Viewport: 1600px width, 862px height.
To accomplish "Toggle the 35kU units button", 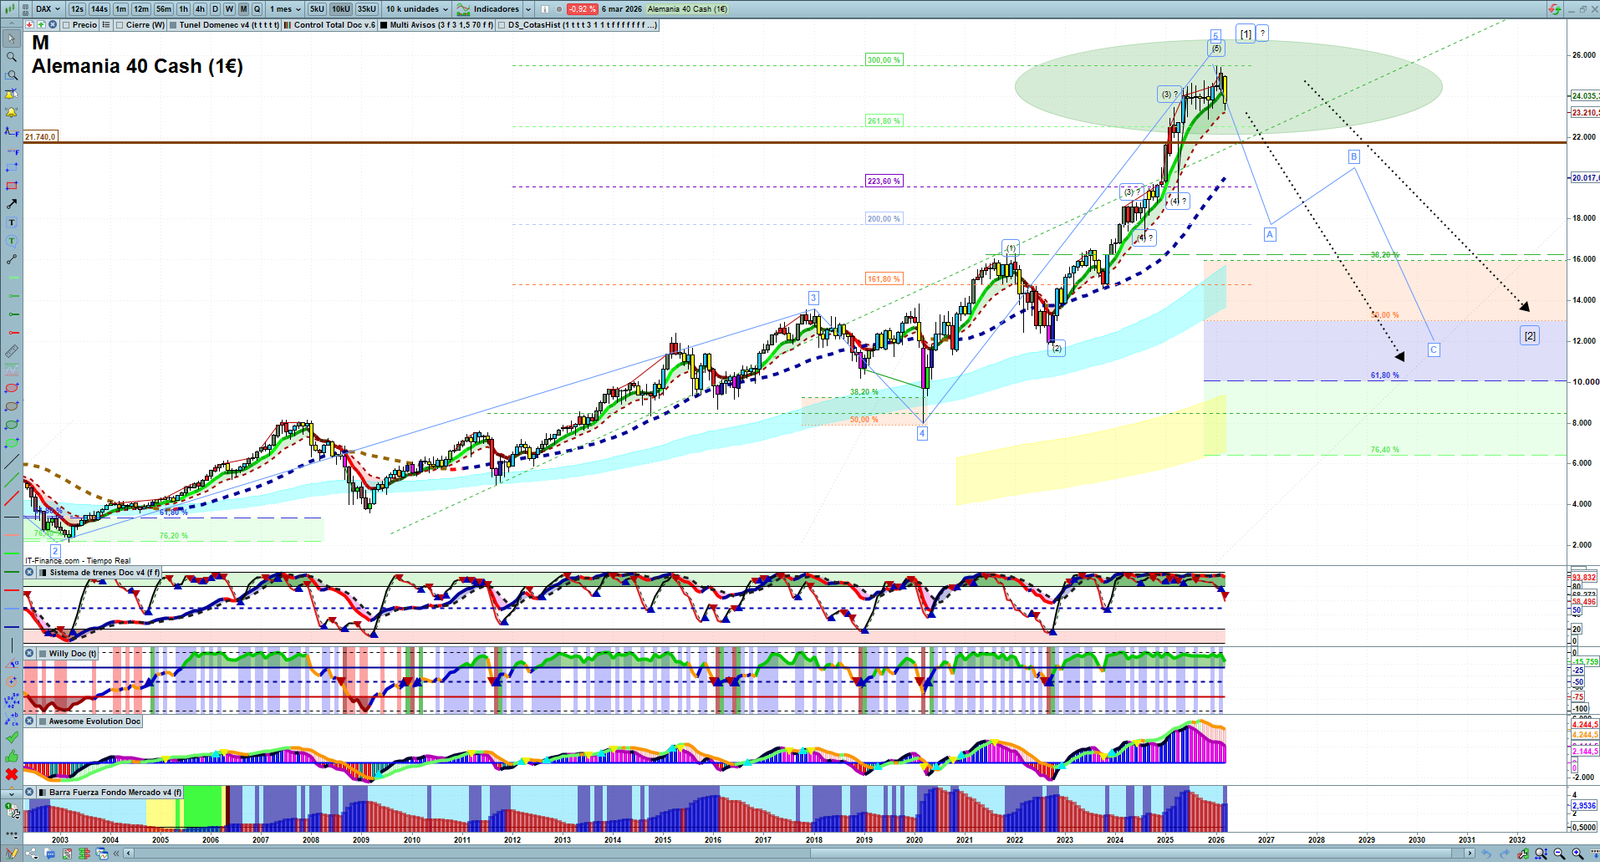I will click(367, 9).
